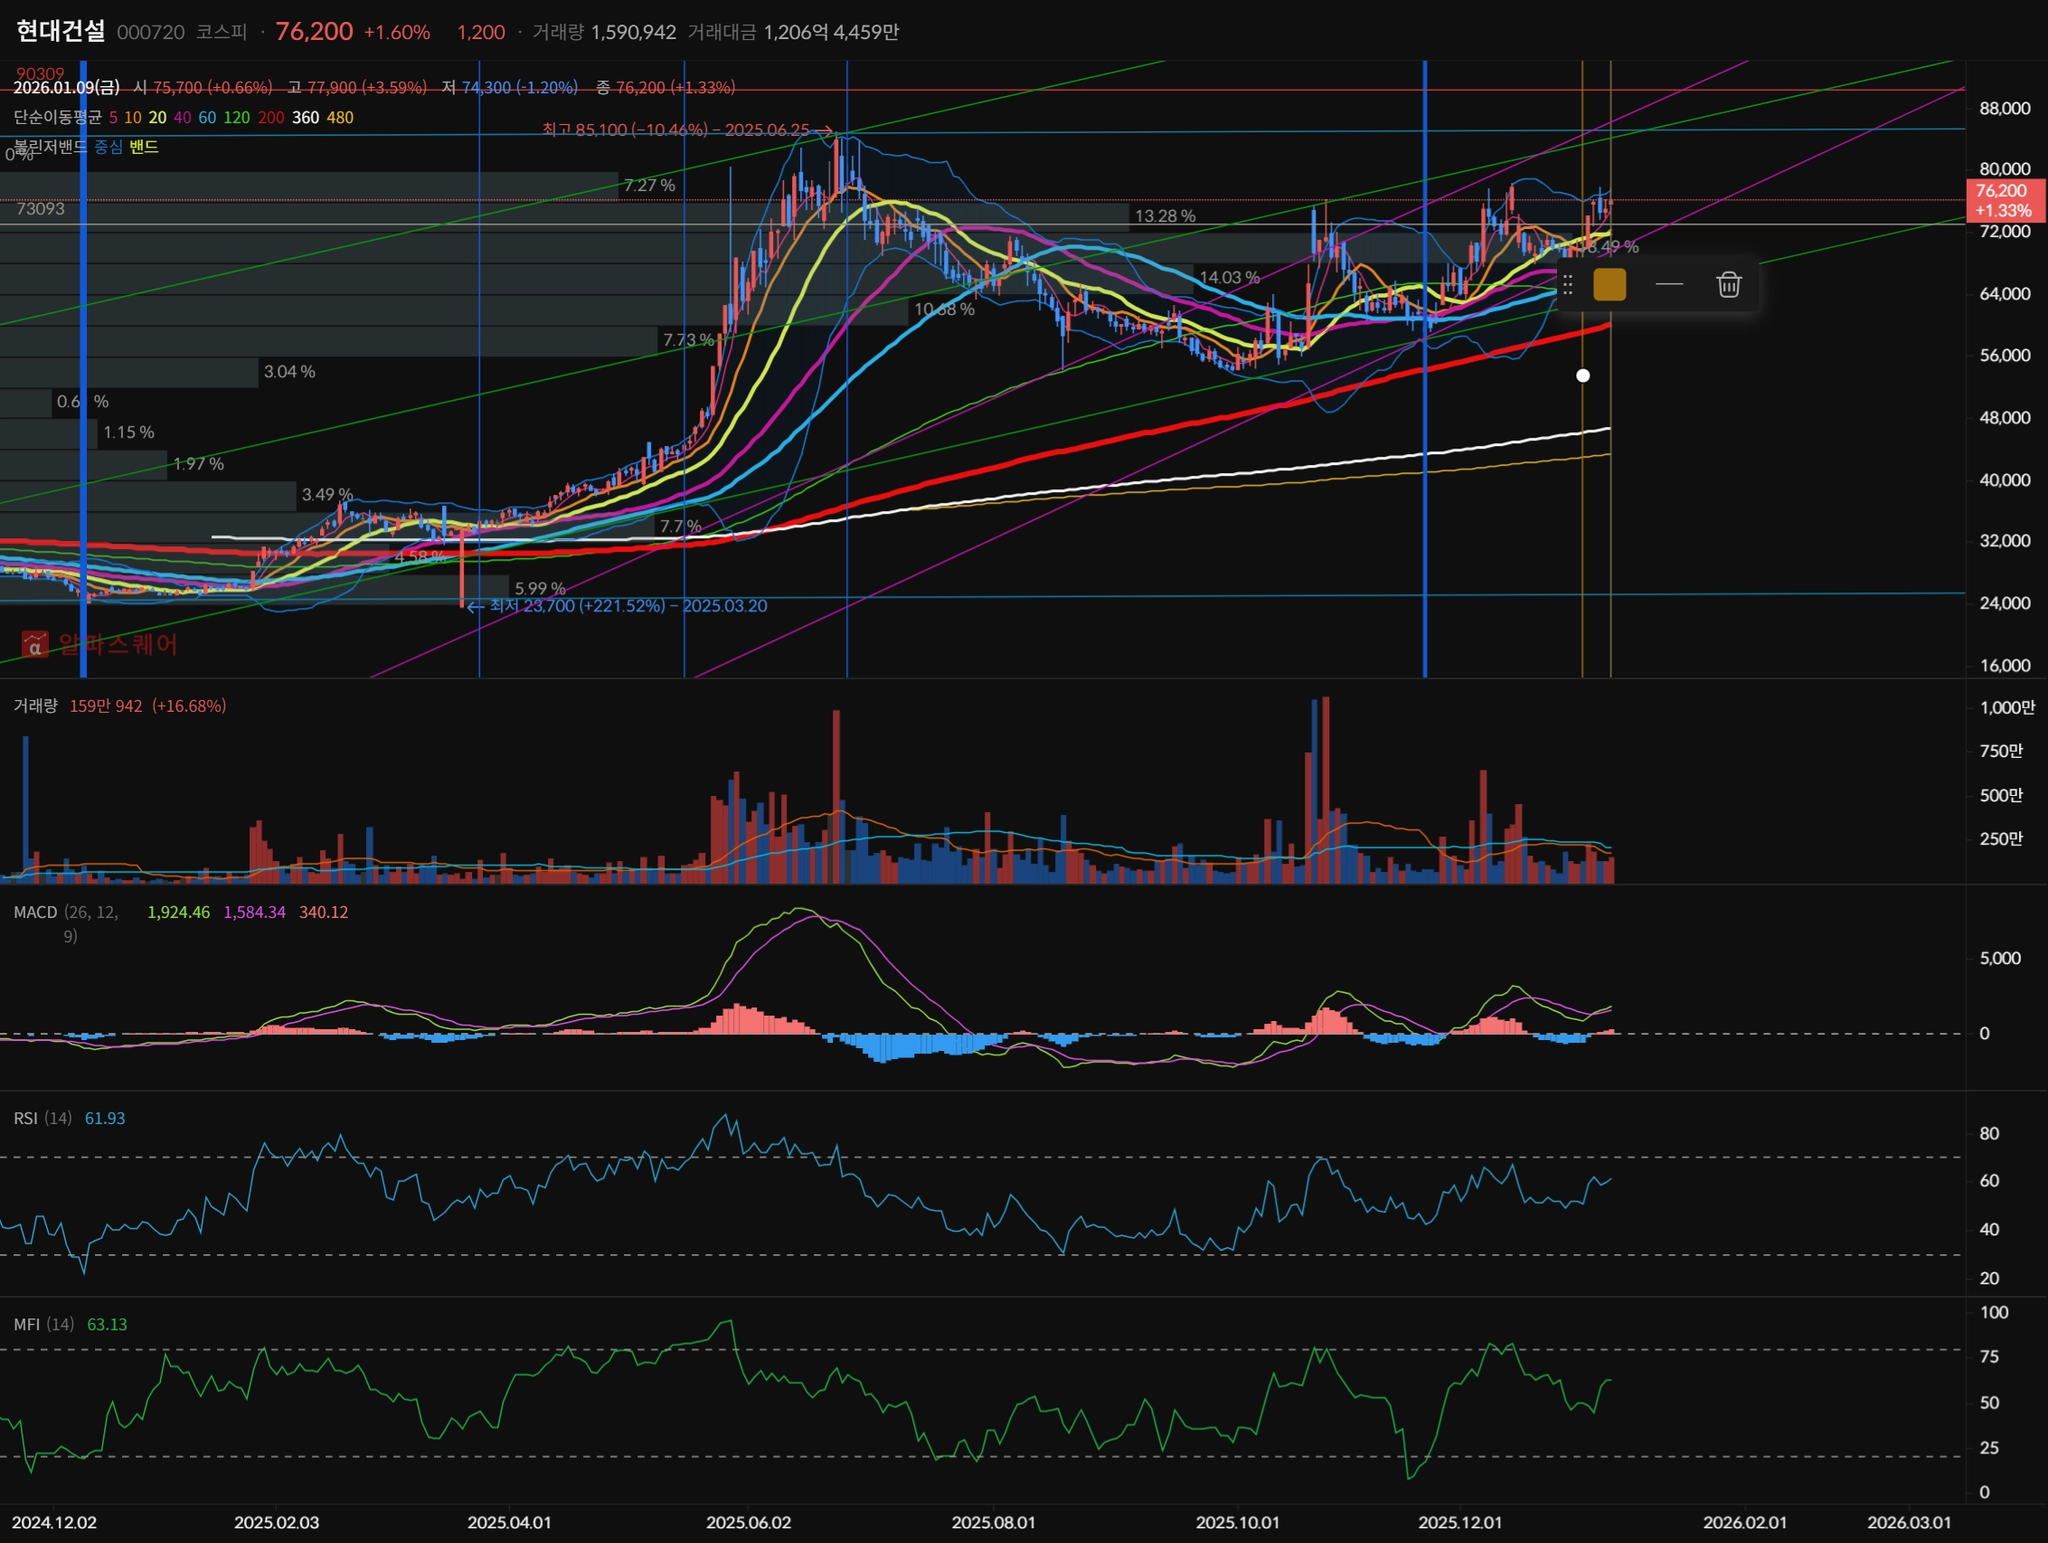Open line style option on drawing toolbar

coord(1669,285)
